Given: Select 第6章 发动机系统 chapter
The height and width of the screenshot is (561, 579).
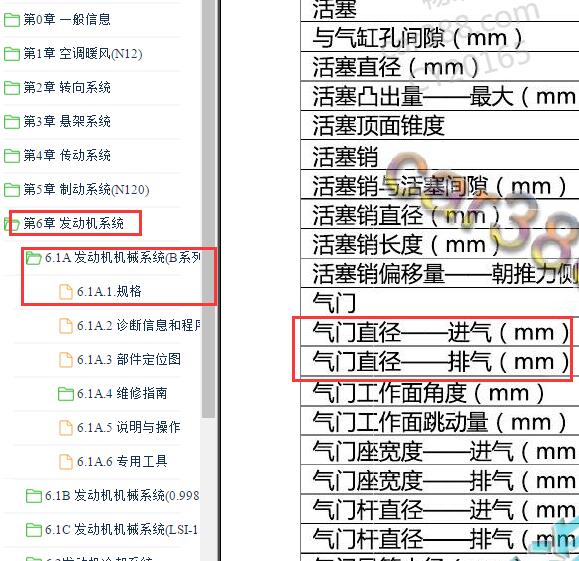Looking at the screenshot, I should [x=73, y=223].
